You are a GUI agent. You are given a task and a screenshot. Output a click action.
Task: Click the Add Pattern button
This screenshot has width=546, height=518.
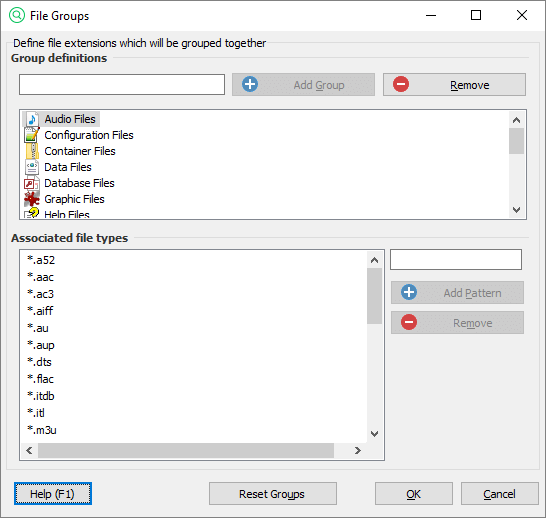457,292
